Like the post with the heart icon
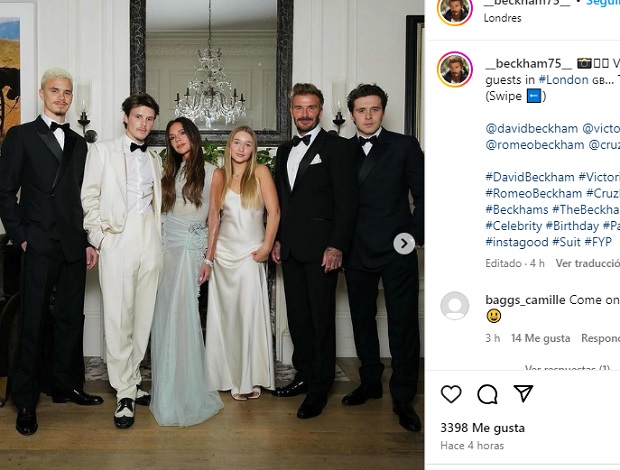This screenshot has height=470, width=620. [x=451, y=394]
